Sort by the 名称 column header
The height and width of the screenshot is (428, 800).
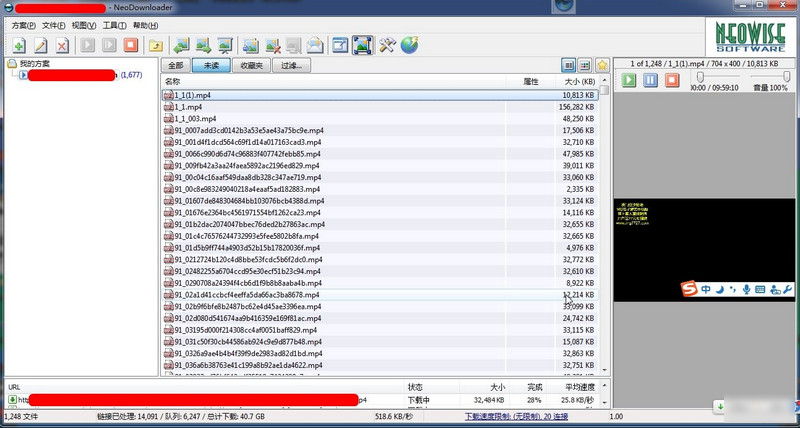point(334,82)
